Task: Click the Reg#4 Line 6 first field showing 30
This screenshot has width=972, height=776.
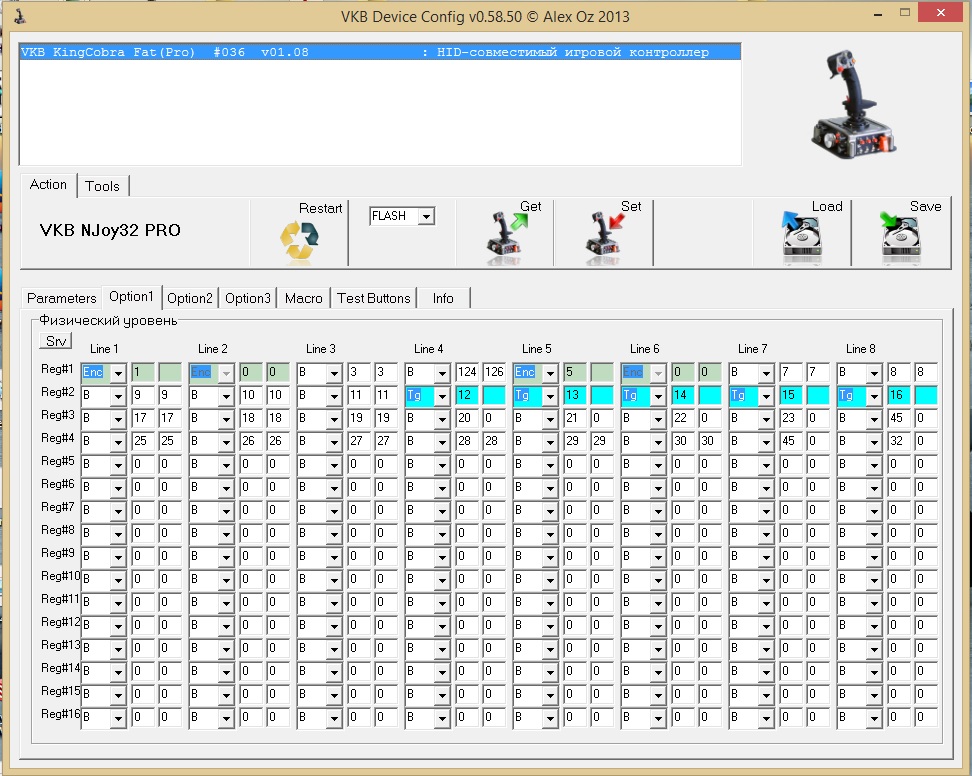Action: pyautogui.click(x=683, y=441)
